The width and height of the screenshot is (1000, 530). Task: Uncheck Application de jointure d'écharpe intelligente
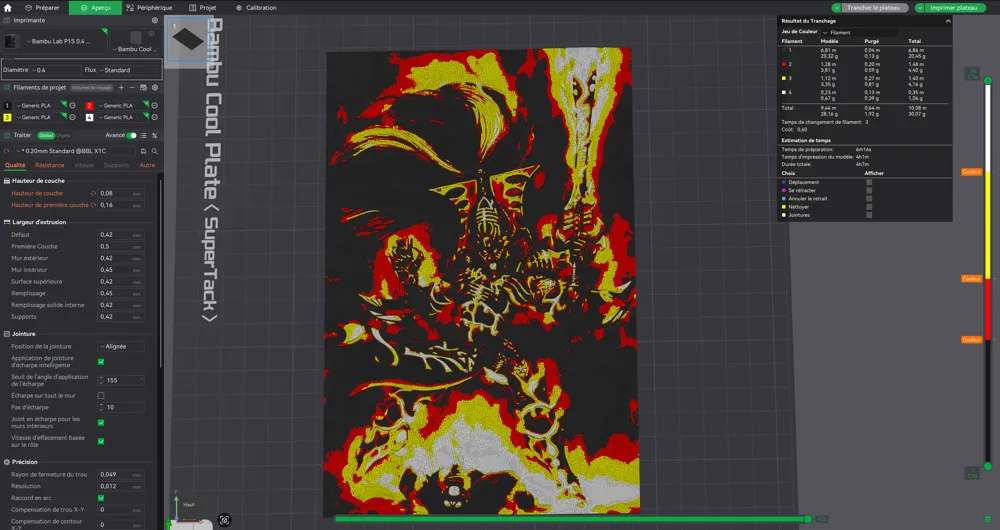(101, 362)
